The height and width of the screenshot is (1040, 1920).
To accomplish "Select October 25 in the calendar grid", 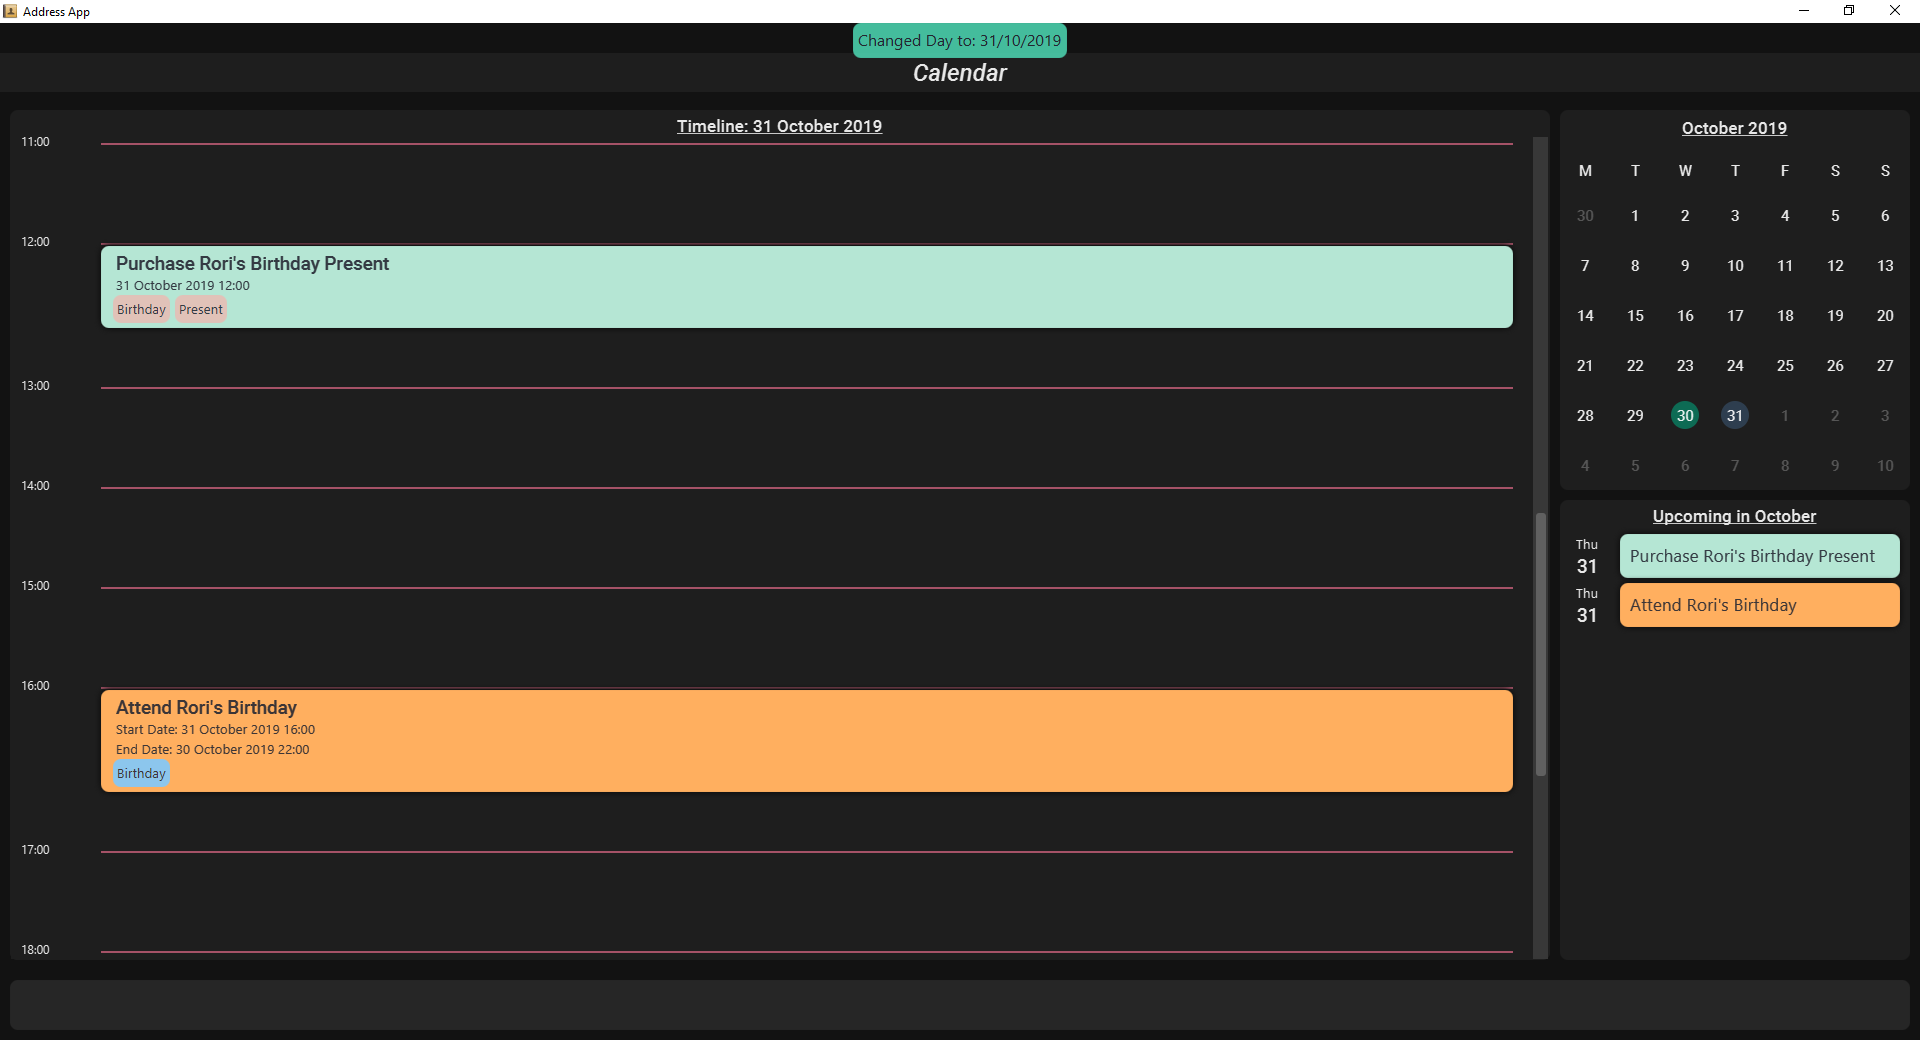I will point(1785,366).
